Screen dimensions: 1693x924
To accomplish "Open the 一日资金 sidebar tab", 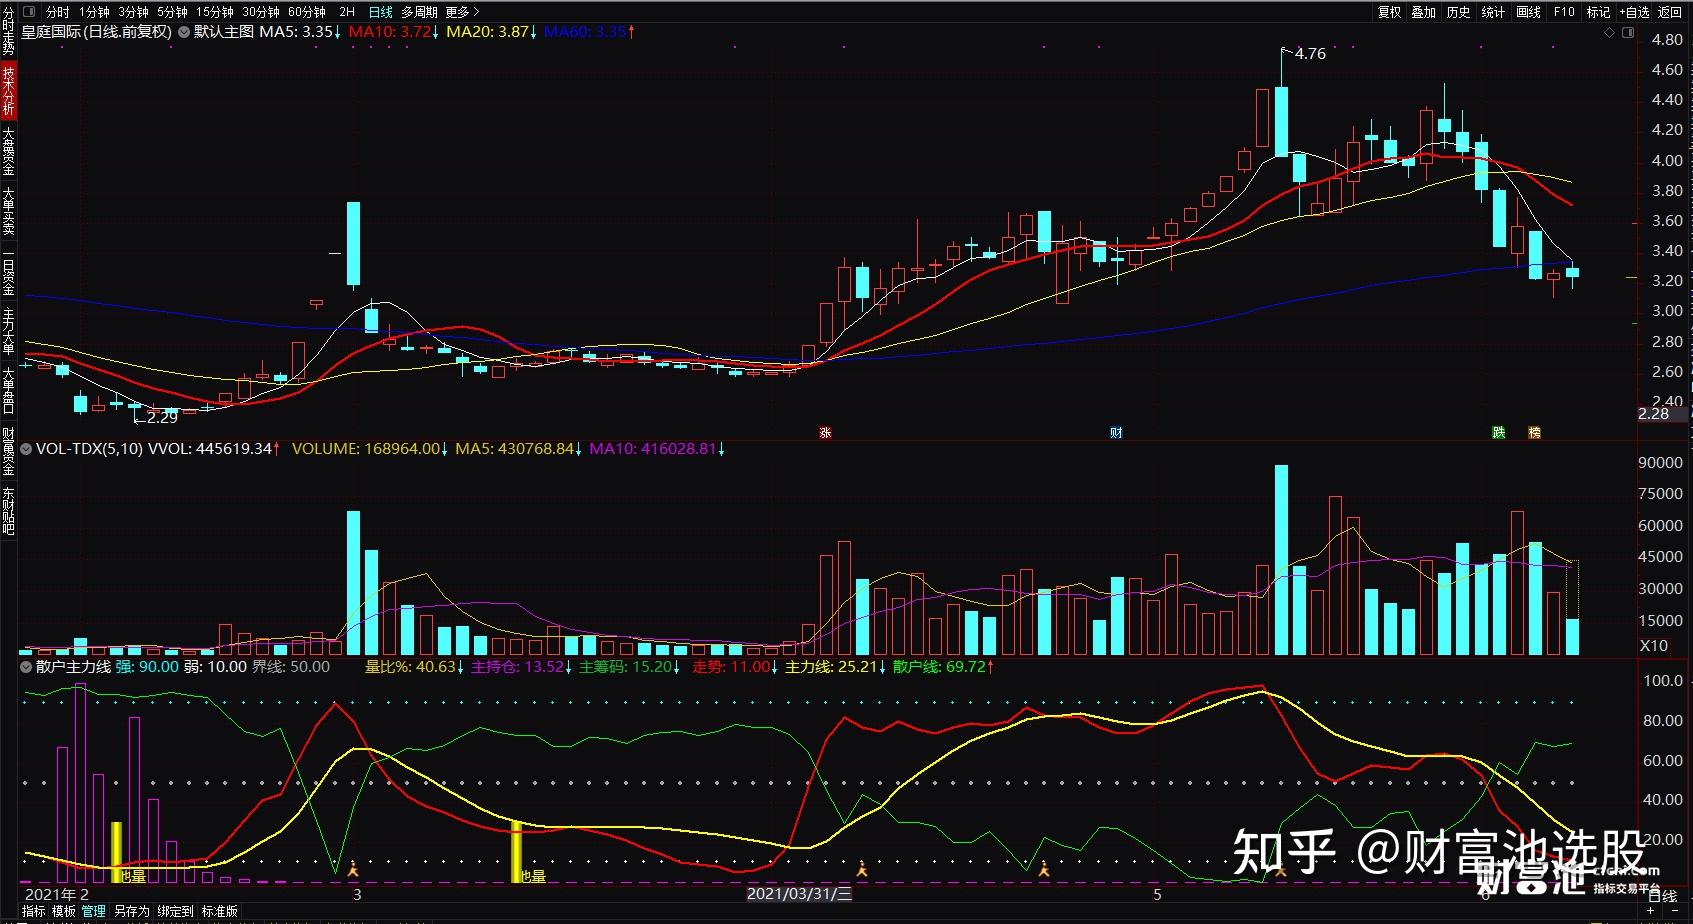I will click(8, 271).
